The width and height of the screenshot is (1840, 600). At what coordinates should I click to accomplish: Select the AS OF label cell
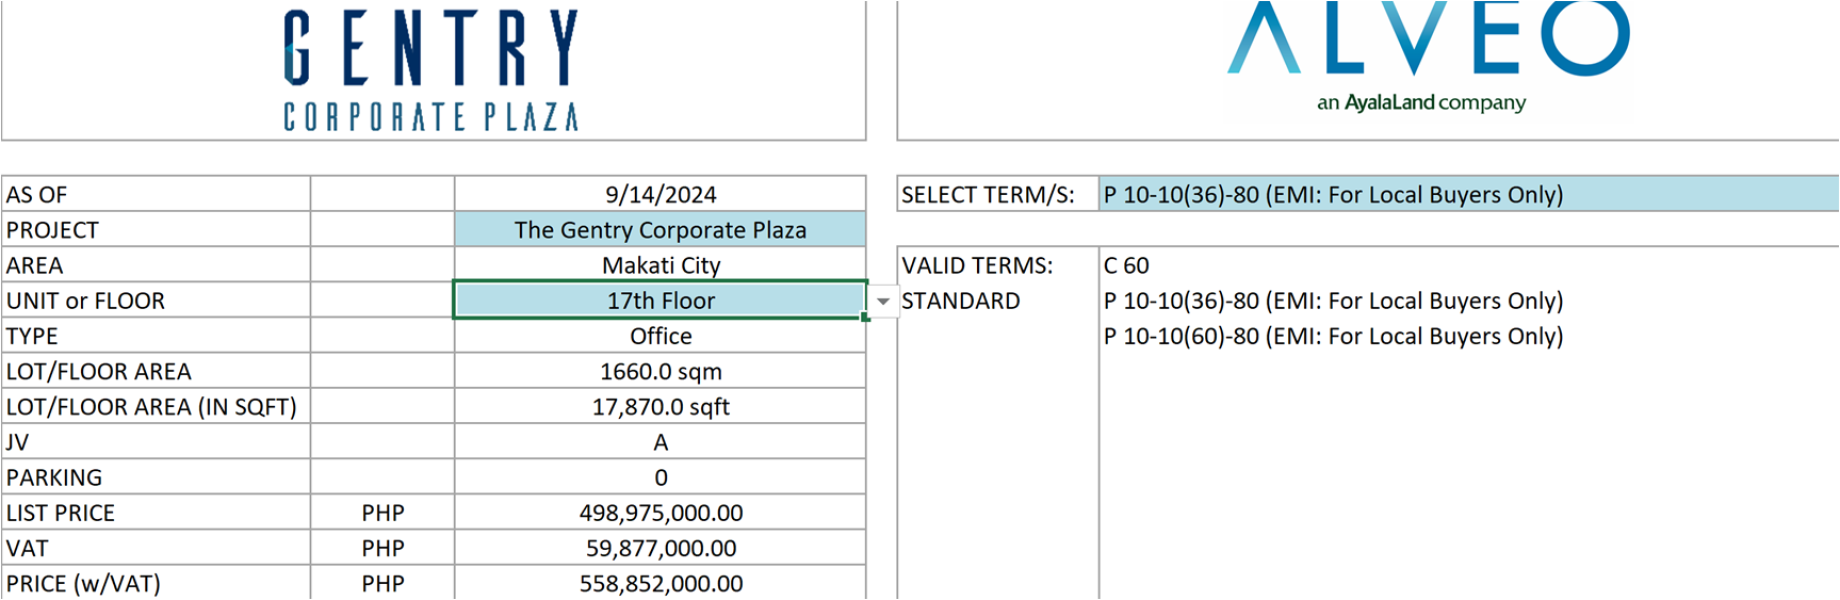[x=156, y=194]
